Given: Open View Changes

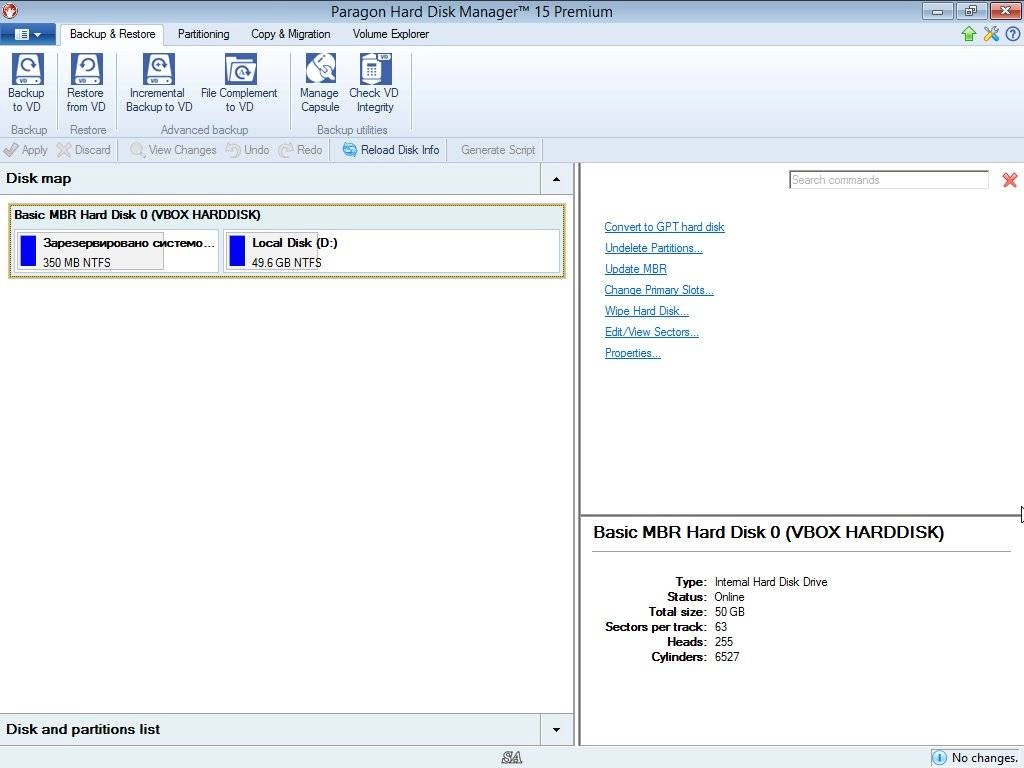Looking at the screenshot, I should pyautogui.click(x=173, y=150).
